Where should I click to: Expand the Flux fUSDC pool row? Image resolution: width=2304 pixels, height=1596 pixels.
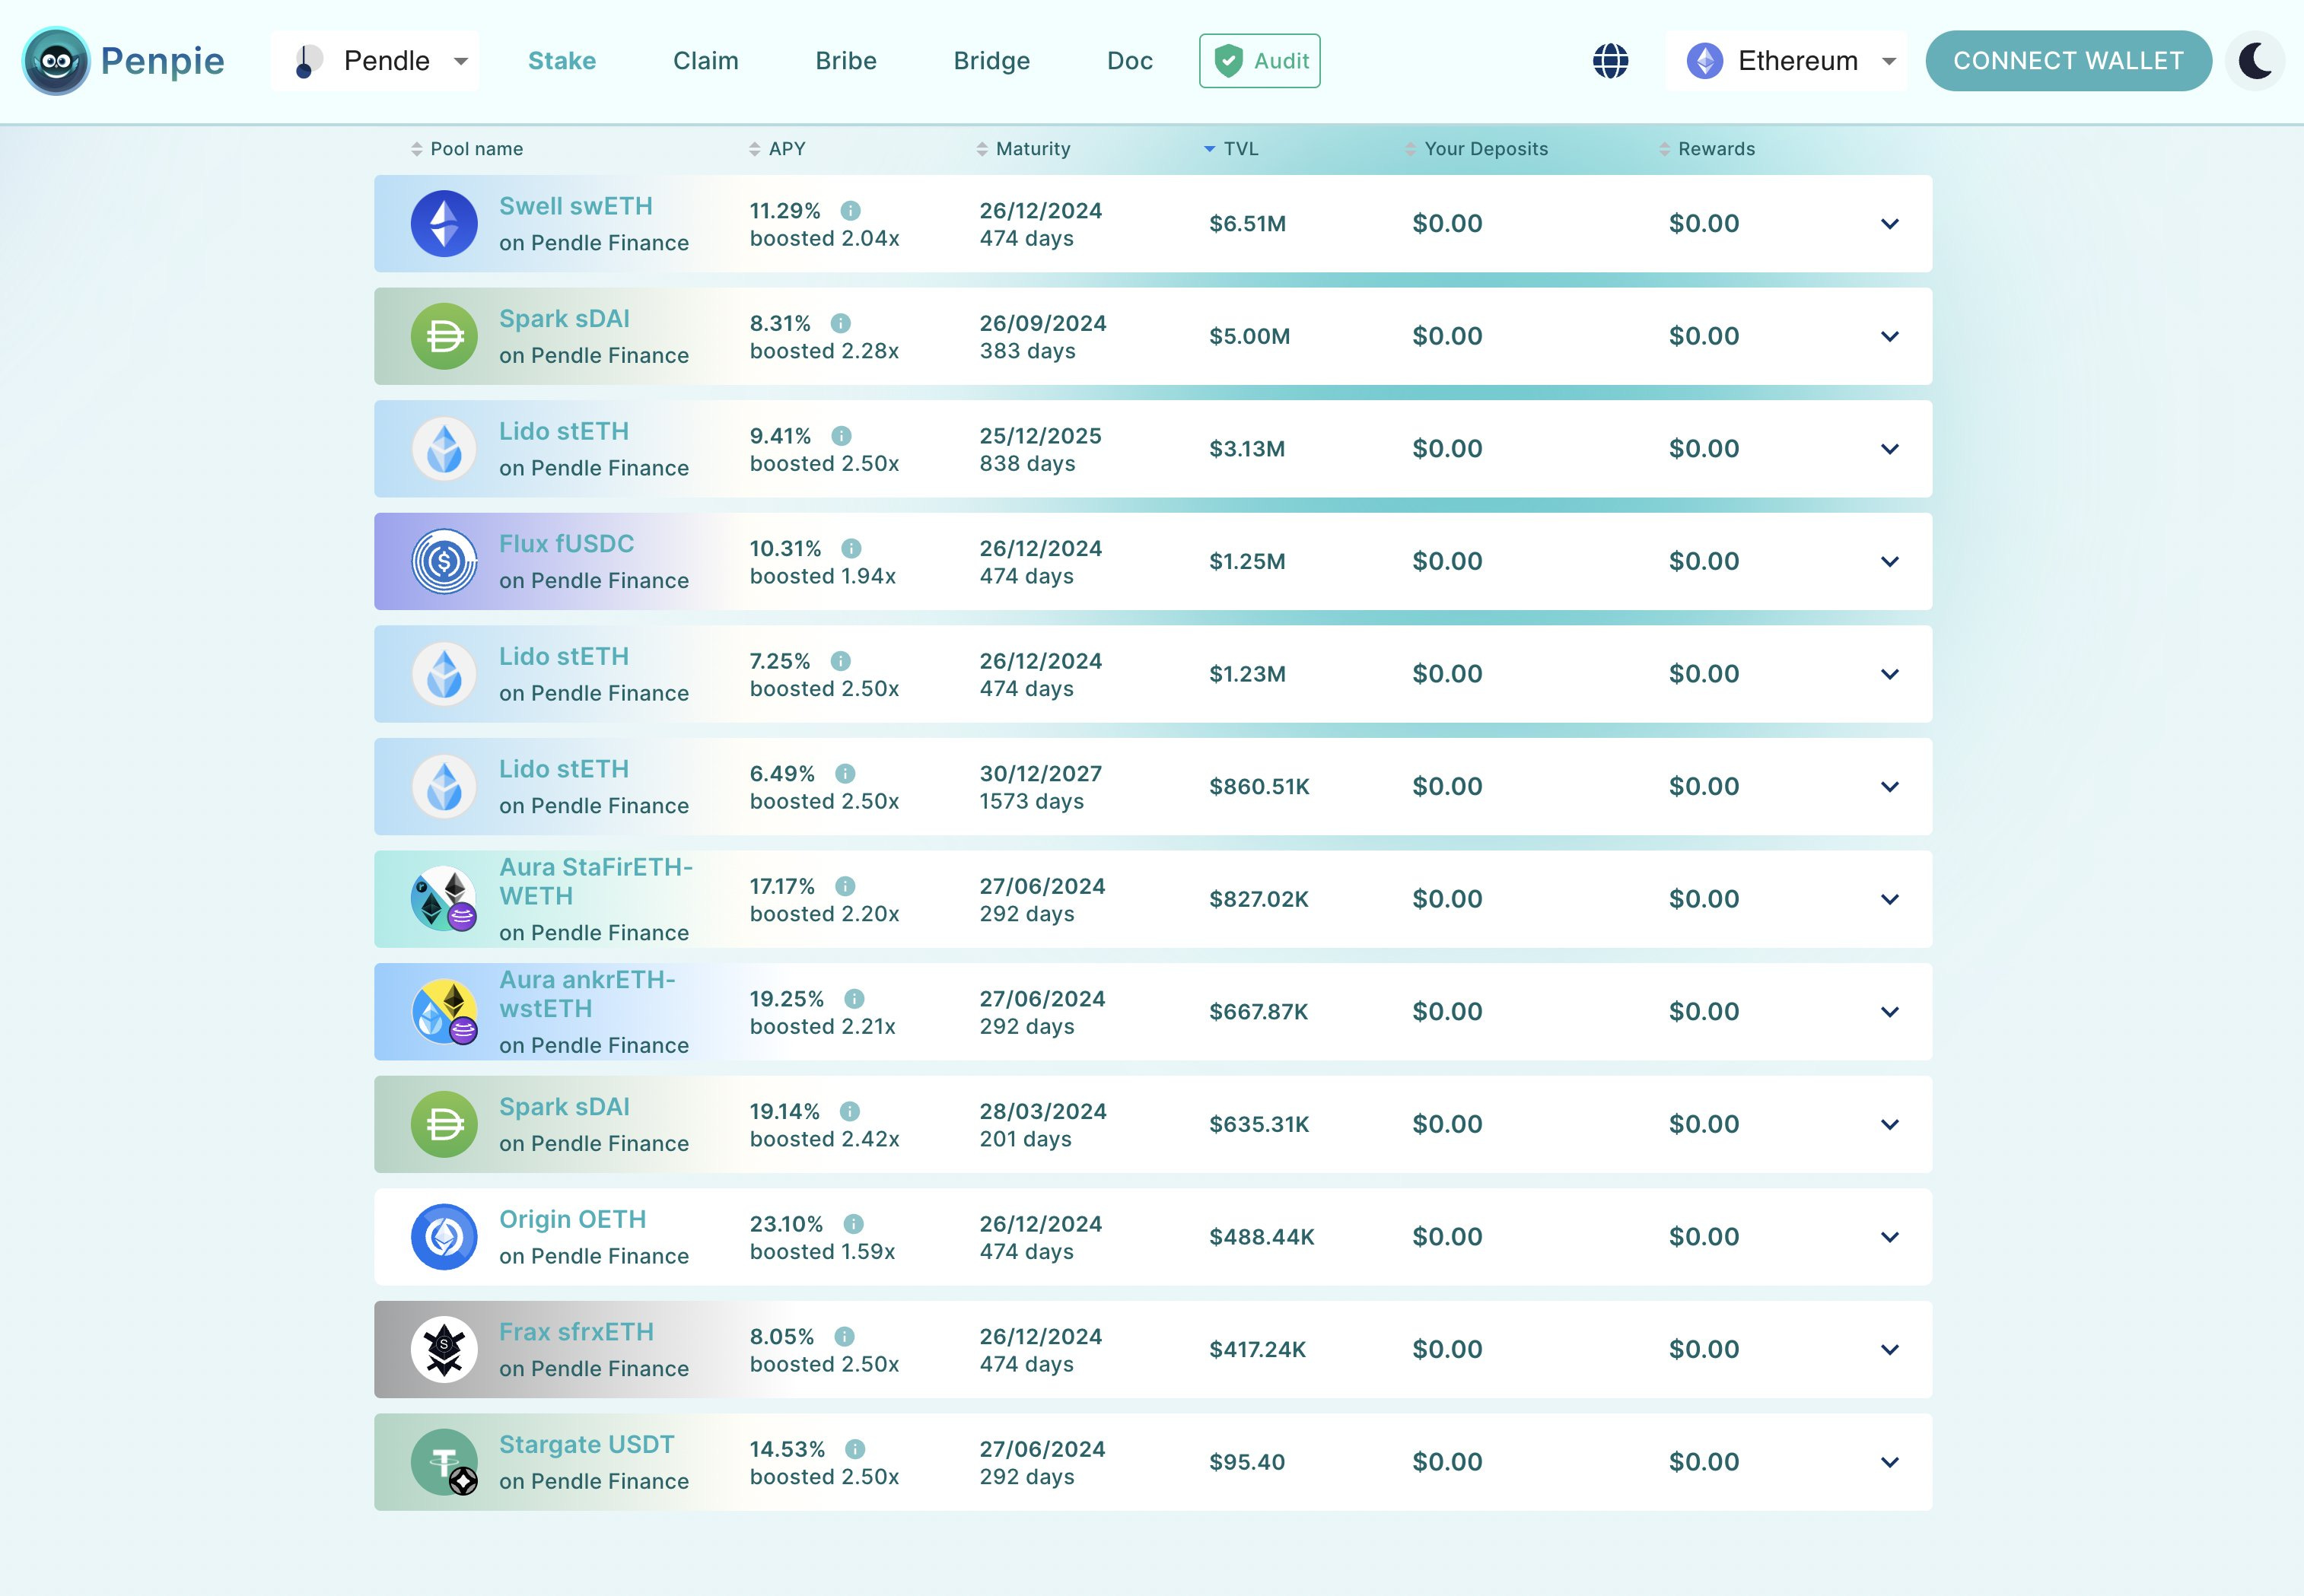coord(1889,562)
